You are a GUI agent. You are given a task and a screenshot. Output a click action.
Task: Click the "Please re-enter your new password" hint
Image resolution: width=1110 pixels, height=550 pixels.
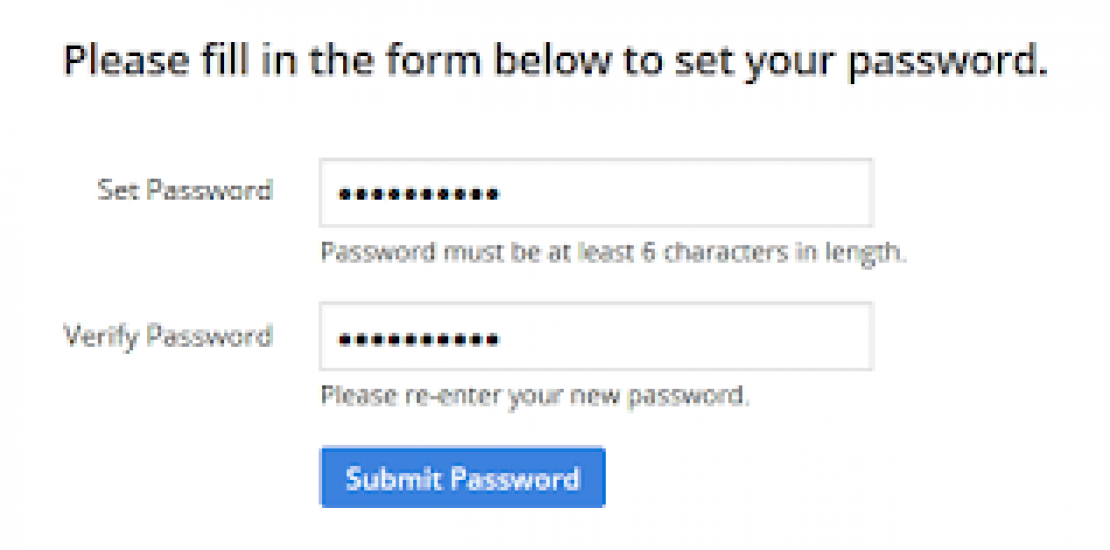click(x=534, y=396)
